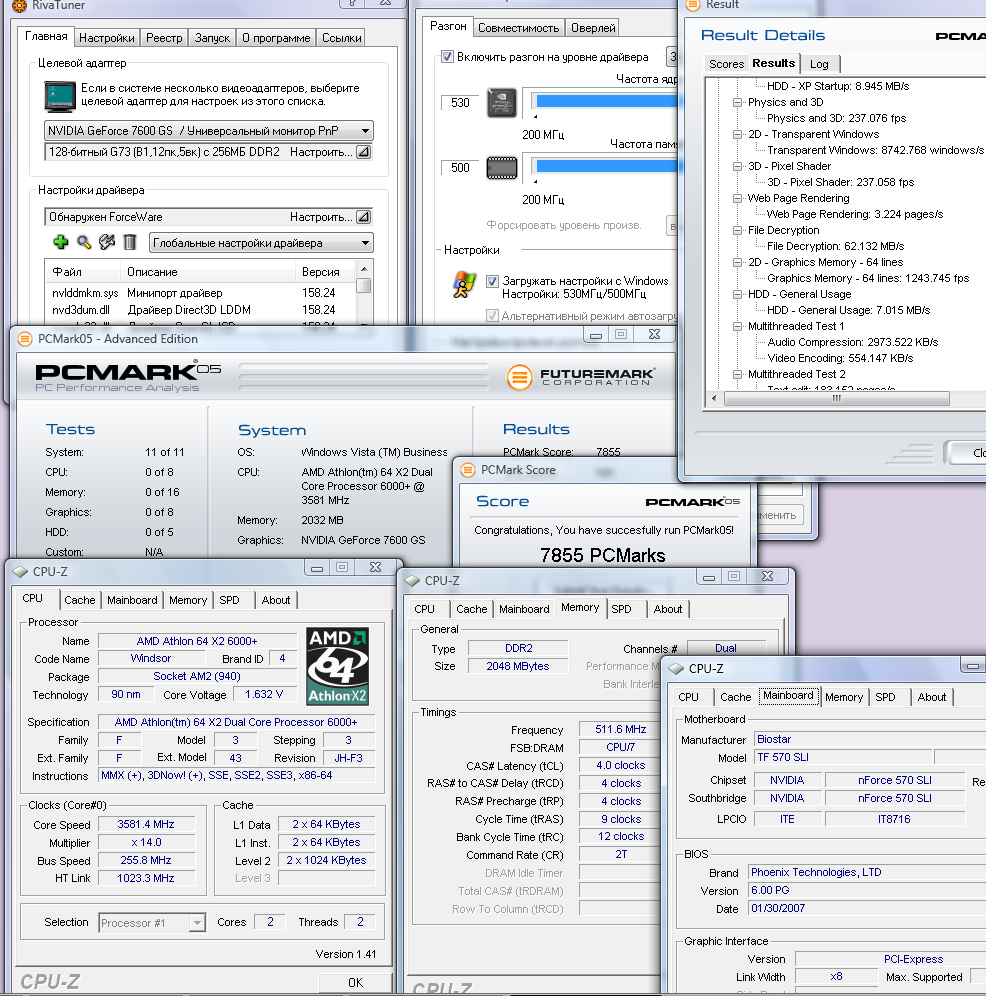Click the Ссылки tab in RivaTuner
Image resolution: width=986 pixels, height=996 pixels.
point(341,38)
